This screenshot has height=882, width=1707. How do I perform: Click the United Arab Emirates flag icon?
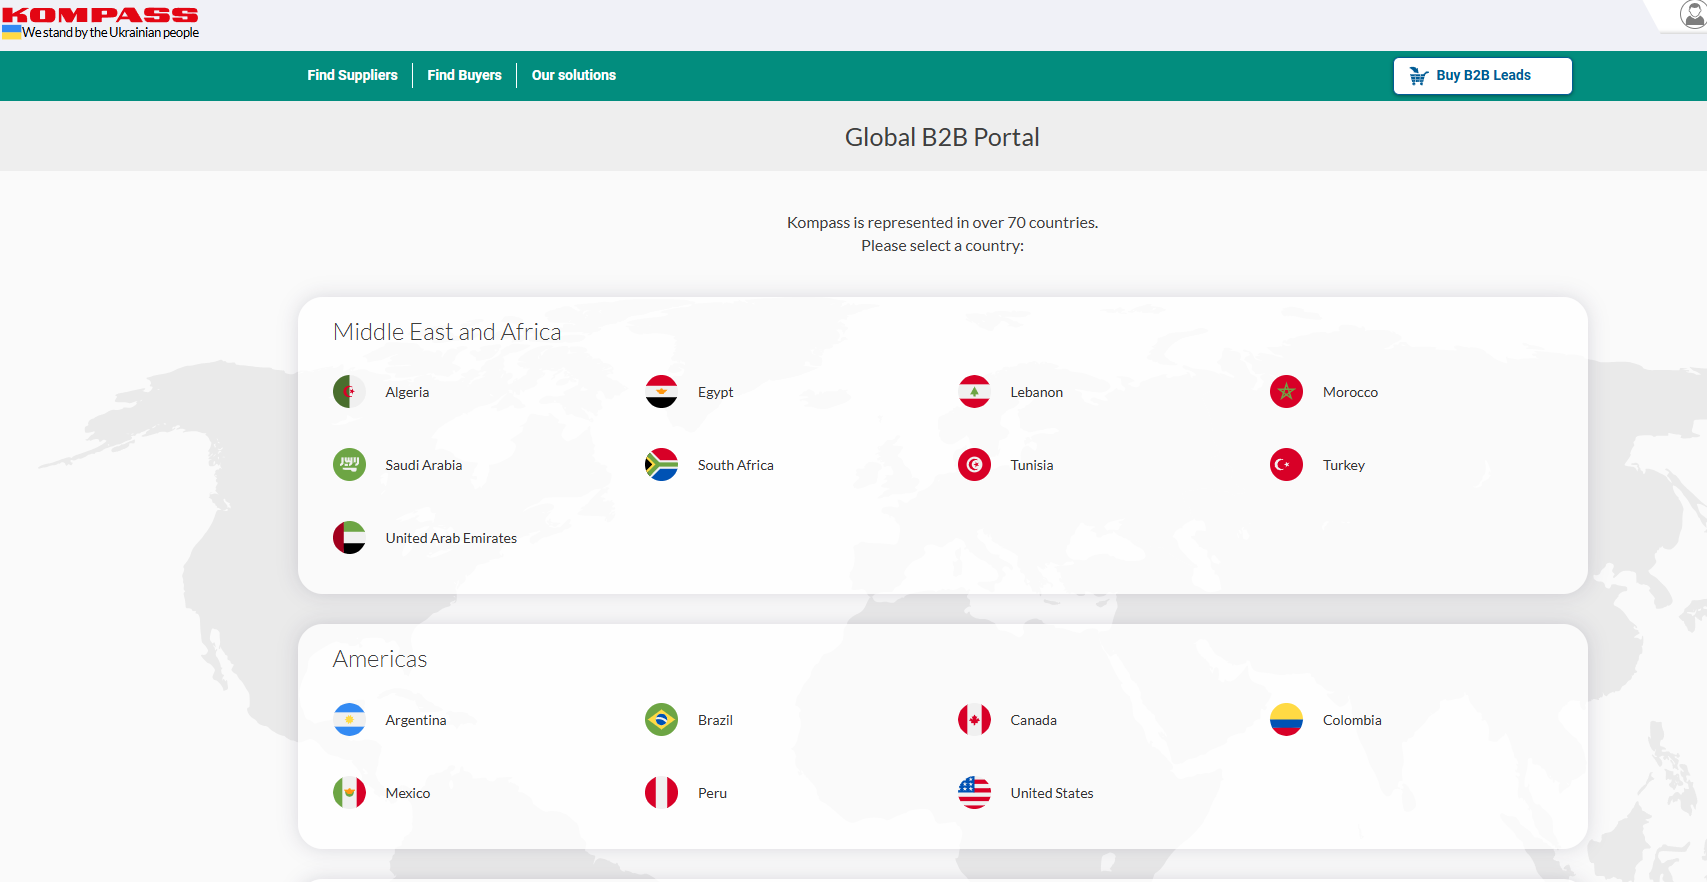[349, 538]
